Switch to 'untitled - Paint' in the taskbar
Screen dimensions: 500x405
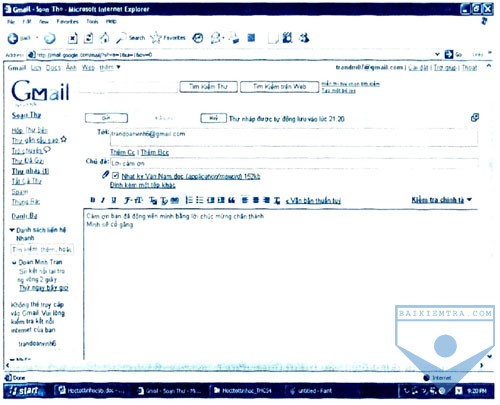tap(311, 391)
